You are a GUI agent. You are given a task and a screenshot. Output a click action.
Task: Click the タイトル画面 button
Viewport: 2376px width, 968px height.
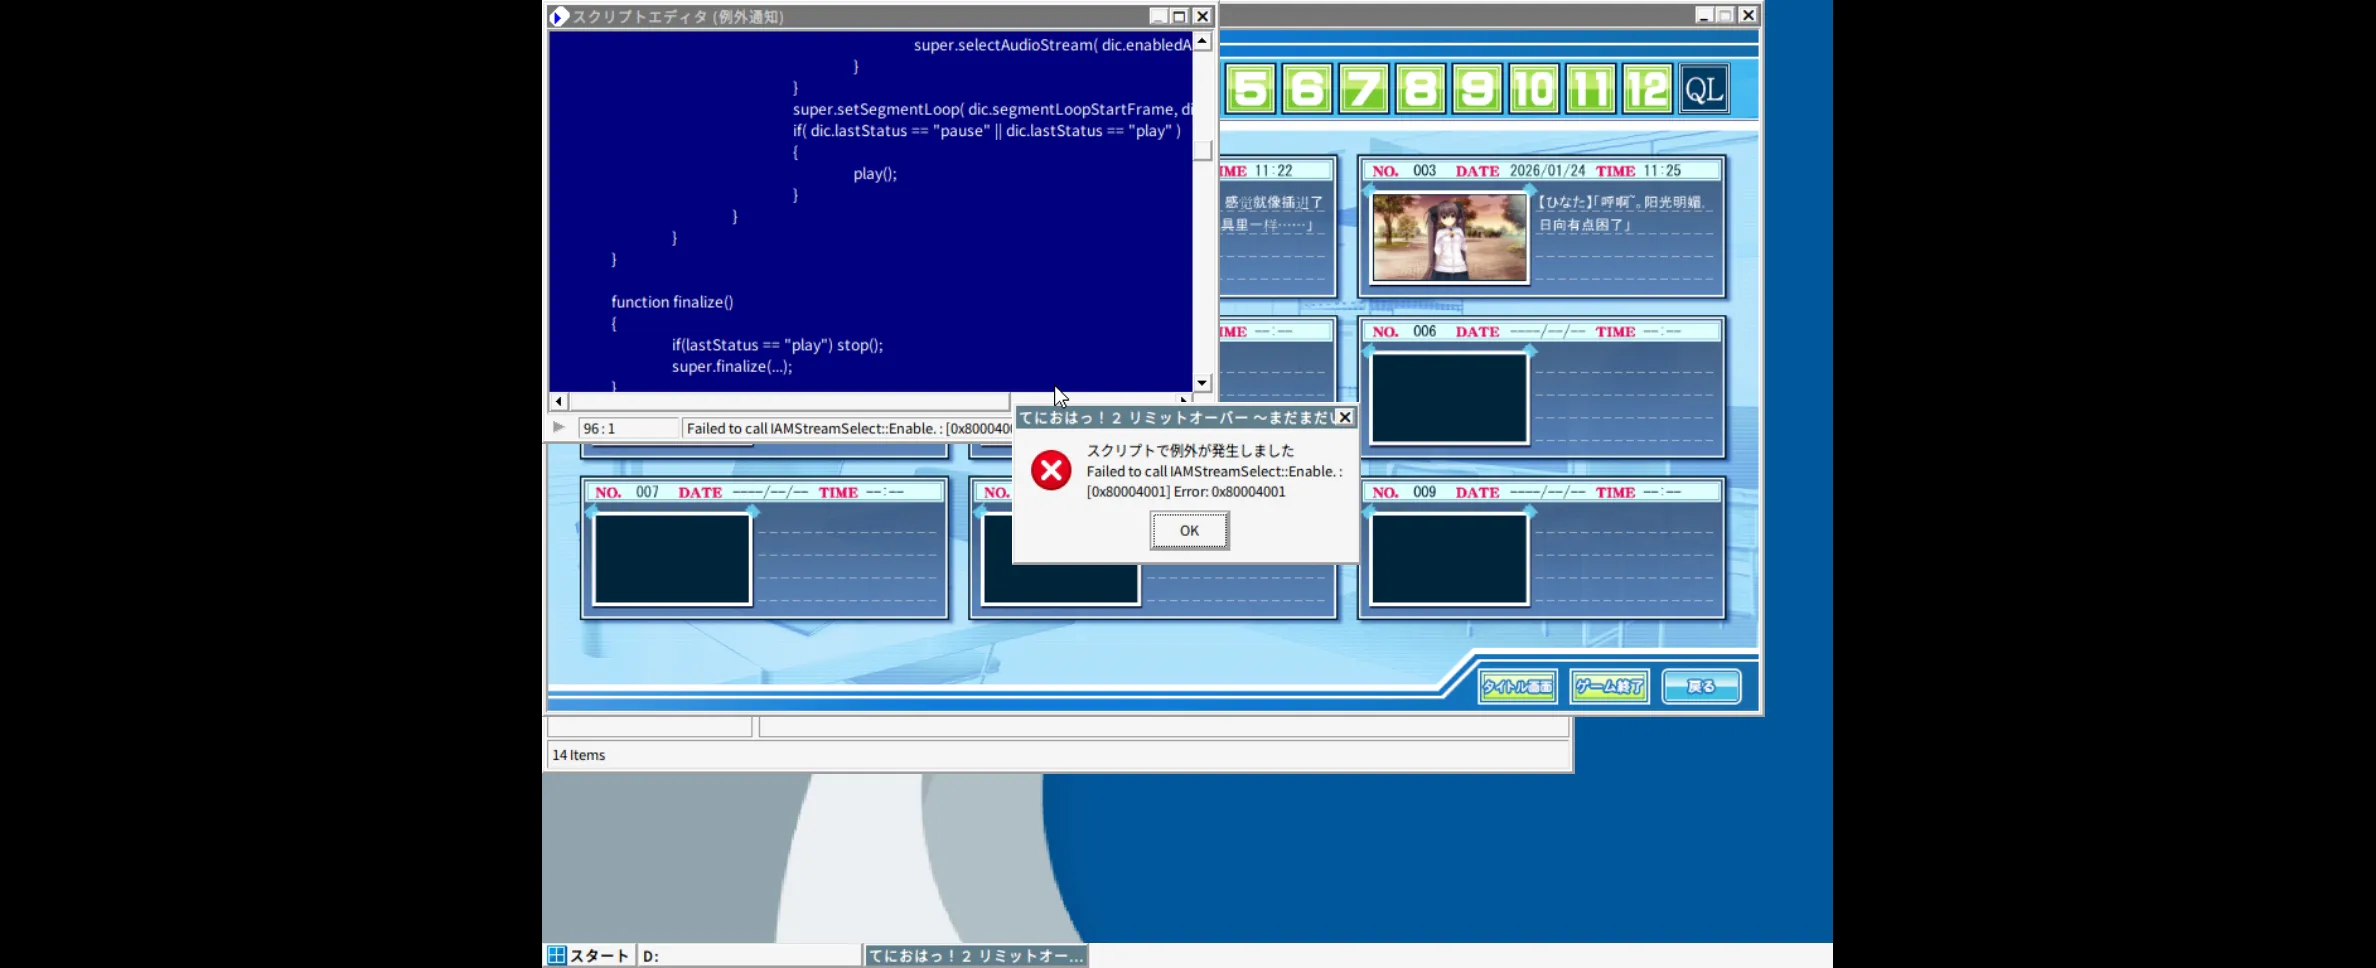1517,686
